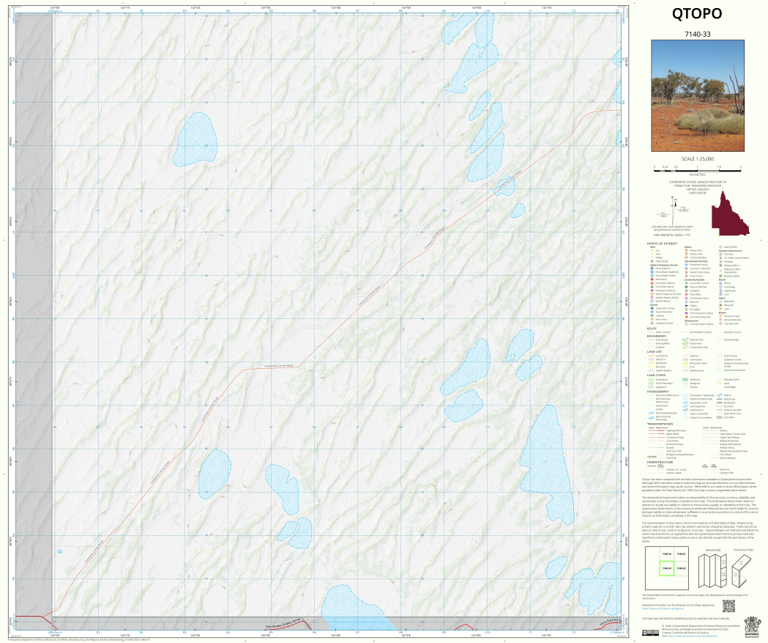
Task: Select the BOUNDARIES legend heading
Action: (x=657, y=336)
